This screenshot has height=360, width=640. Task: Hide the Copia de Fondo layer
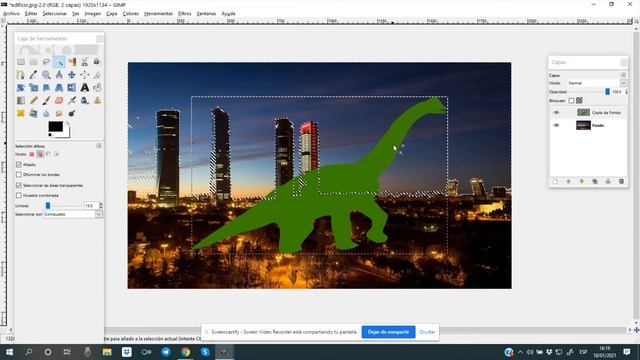click(556, 112)
